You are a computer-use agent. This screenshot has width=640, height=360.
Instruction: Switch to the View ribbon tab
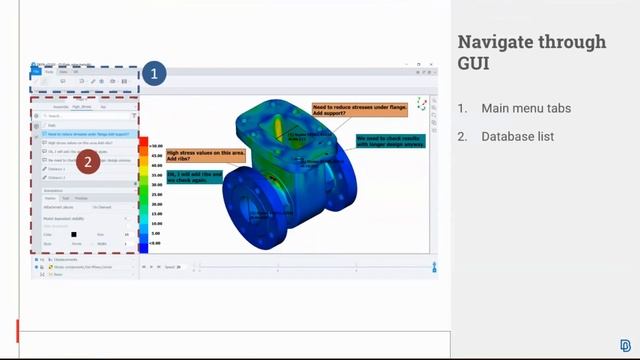click(63, 72)
